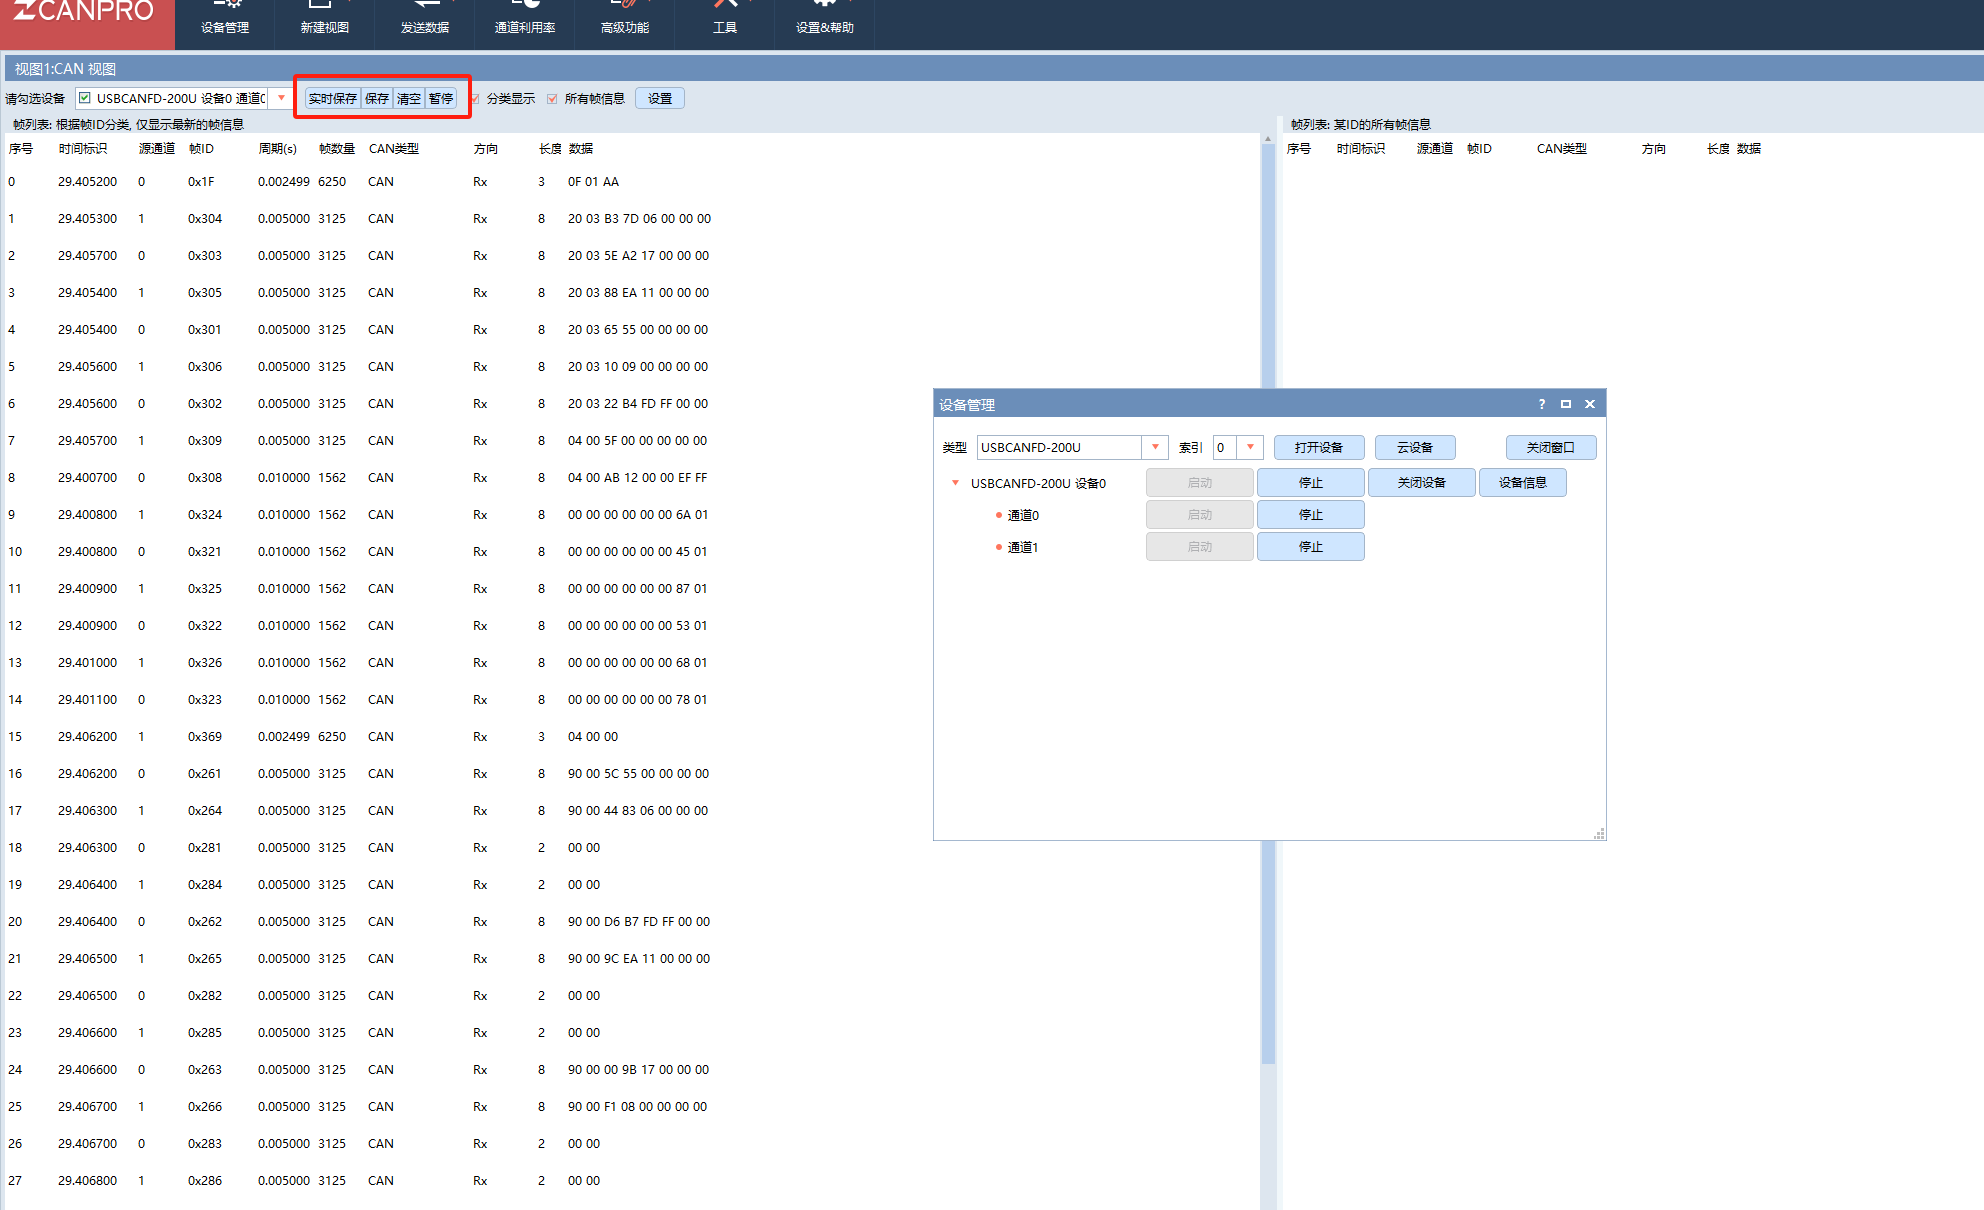
Task: Maximize the 设备管理 dialog
Action: coord(1566,404)
